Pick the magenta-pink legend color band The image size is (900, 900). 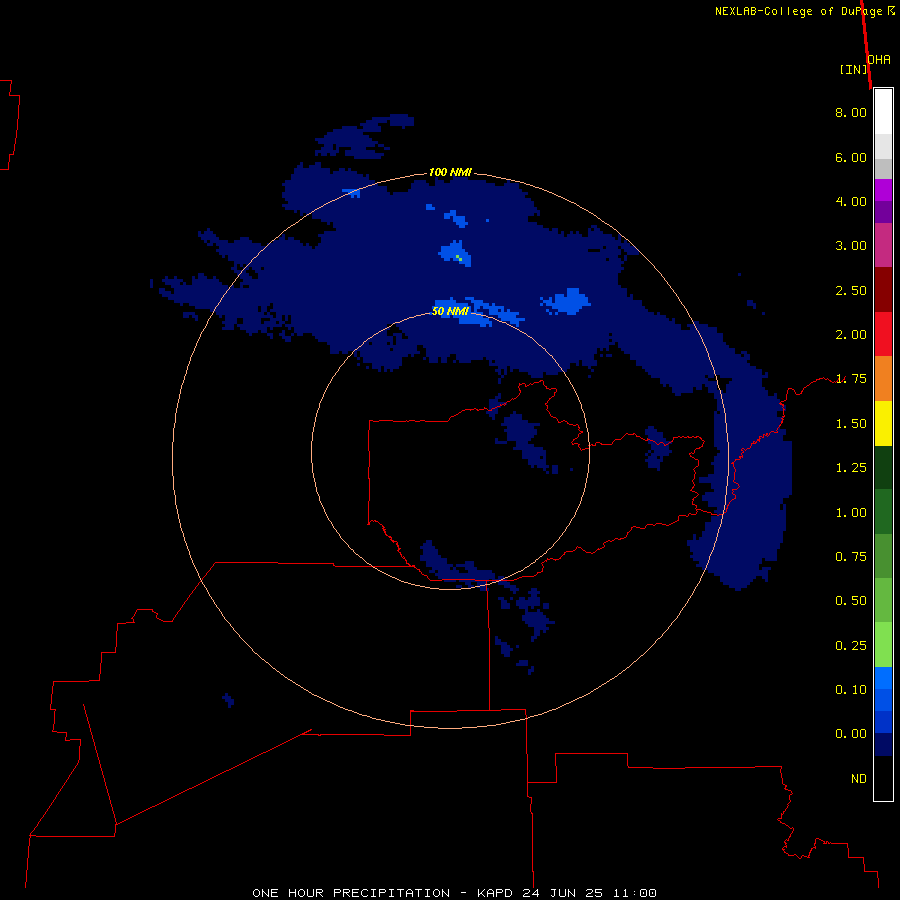point(883,245)
